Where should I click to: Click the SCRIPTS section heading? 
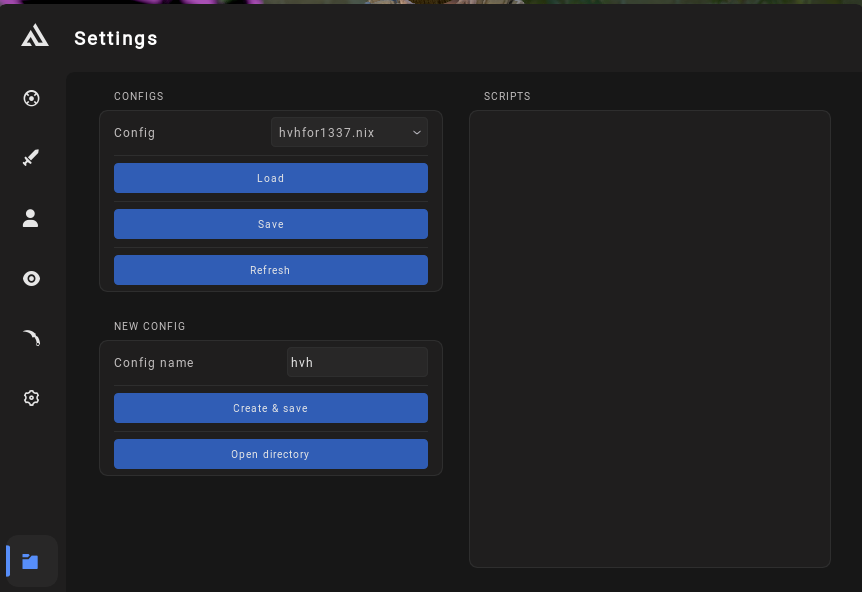coord(507,96)
